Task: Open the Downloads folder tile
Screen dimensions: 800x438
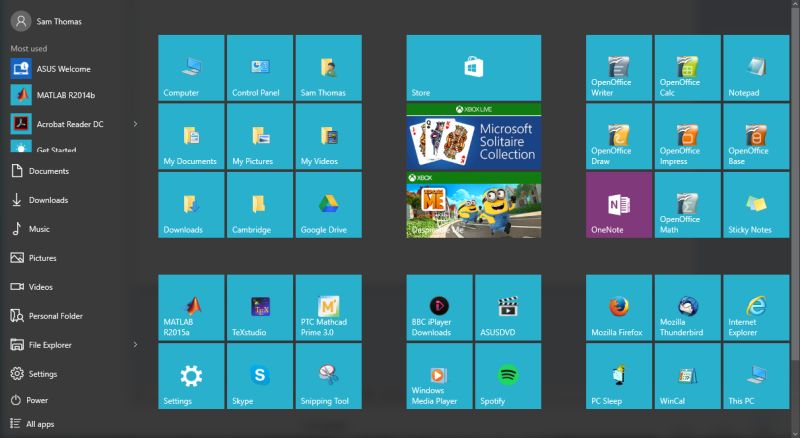Action: (191, 205)
